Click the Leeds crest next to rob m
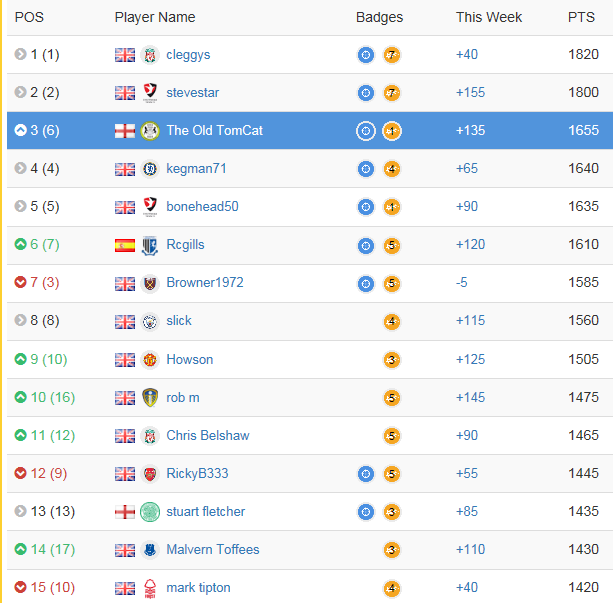Image resolution: width=613 pixels, height=603 pixels. click(150, 398)
